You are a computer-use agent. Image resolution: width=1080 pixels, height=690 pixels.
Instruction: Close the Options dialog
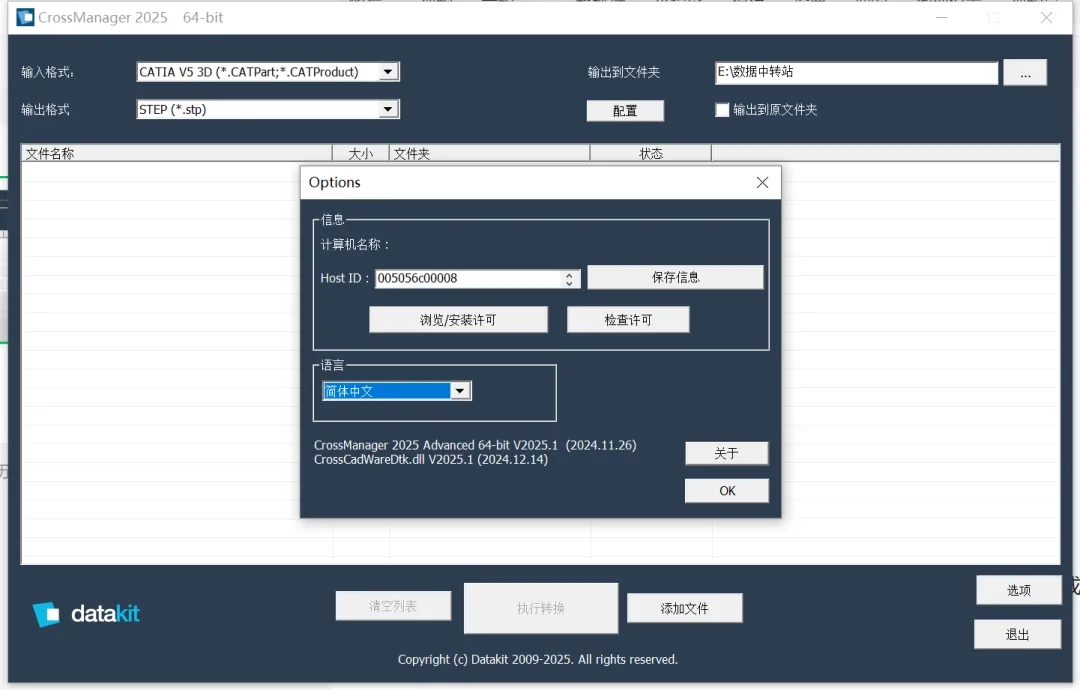762,182
